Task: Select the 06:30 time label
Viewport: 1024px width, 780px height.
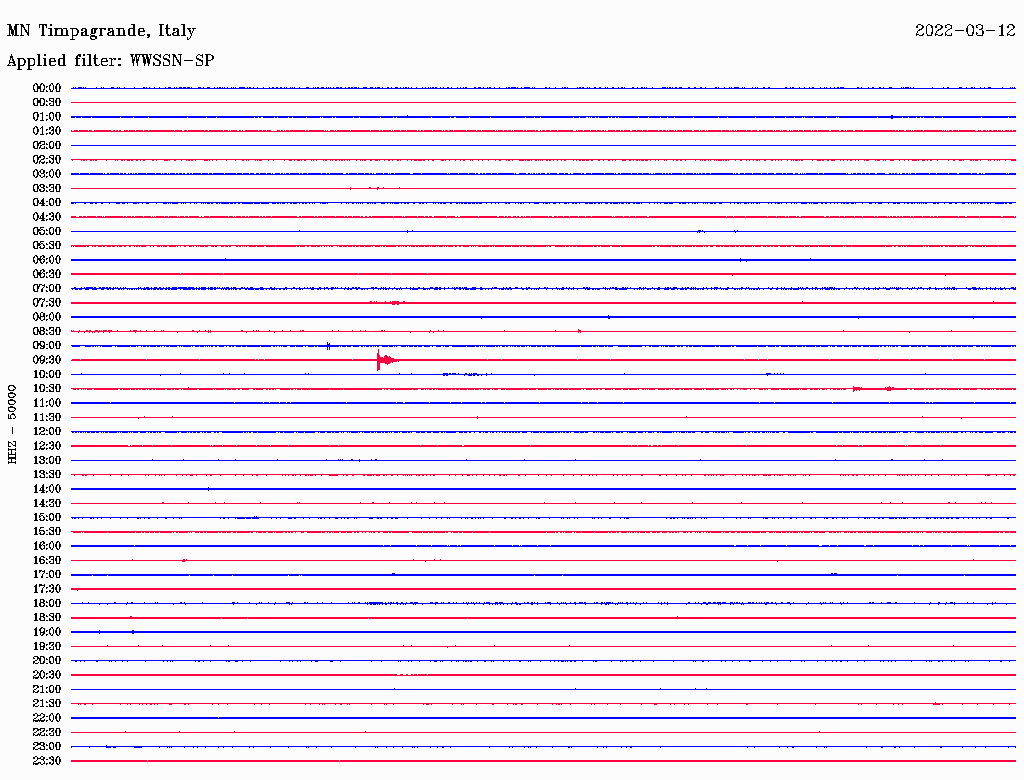Action: [x=47, y=274]
